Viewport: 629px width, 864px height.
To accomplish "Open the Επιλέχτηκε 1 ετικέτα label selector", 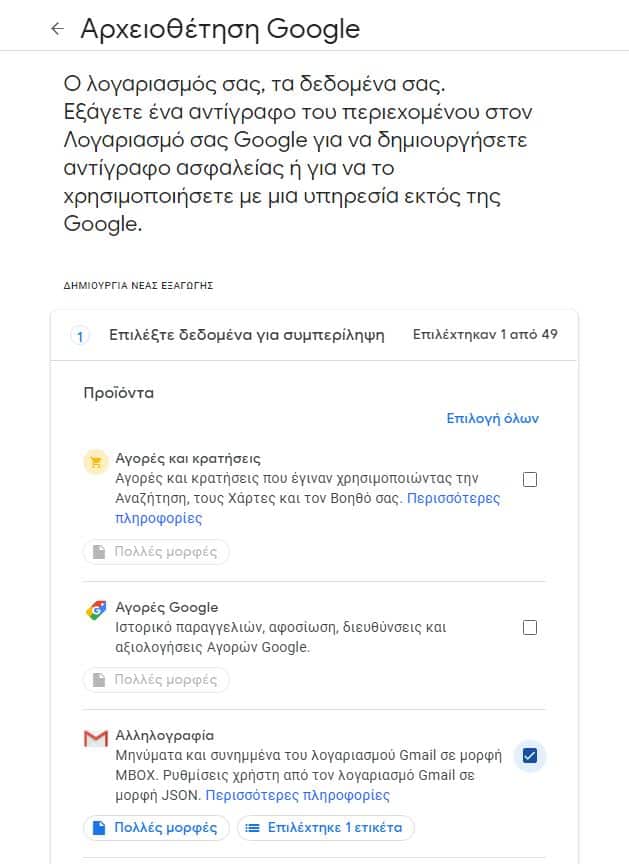I will (x=326, y=828).
